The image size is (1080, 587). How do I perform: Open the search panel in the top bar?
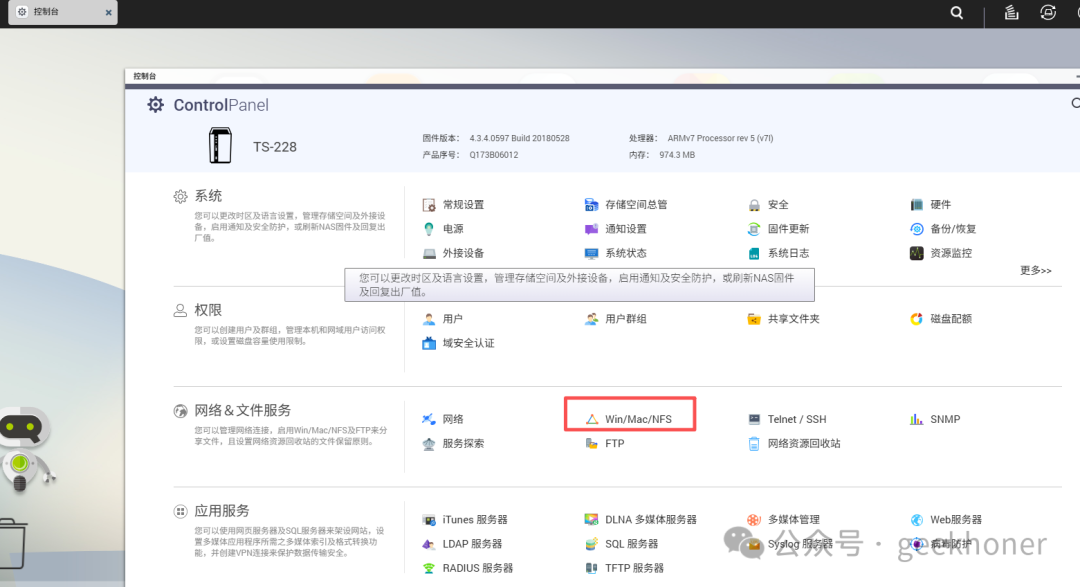pos(956,13)
